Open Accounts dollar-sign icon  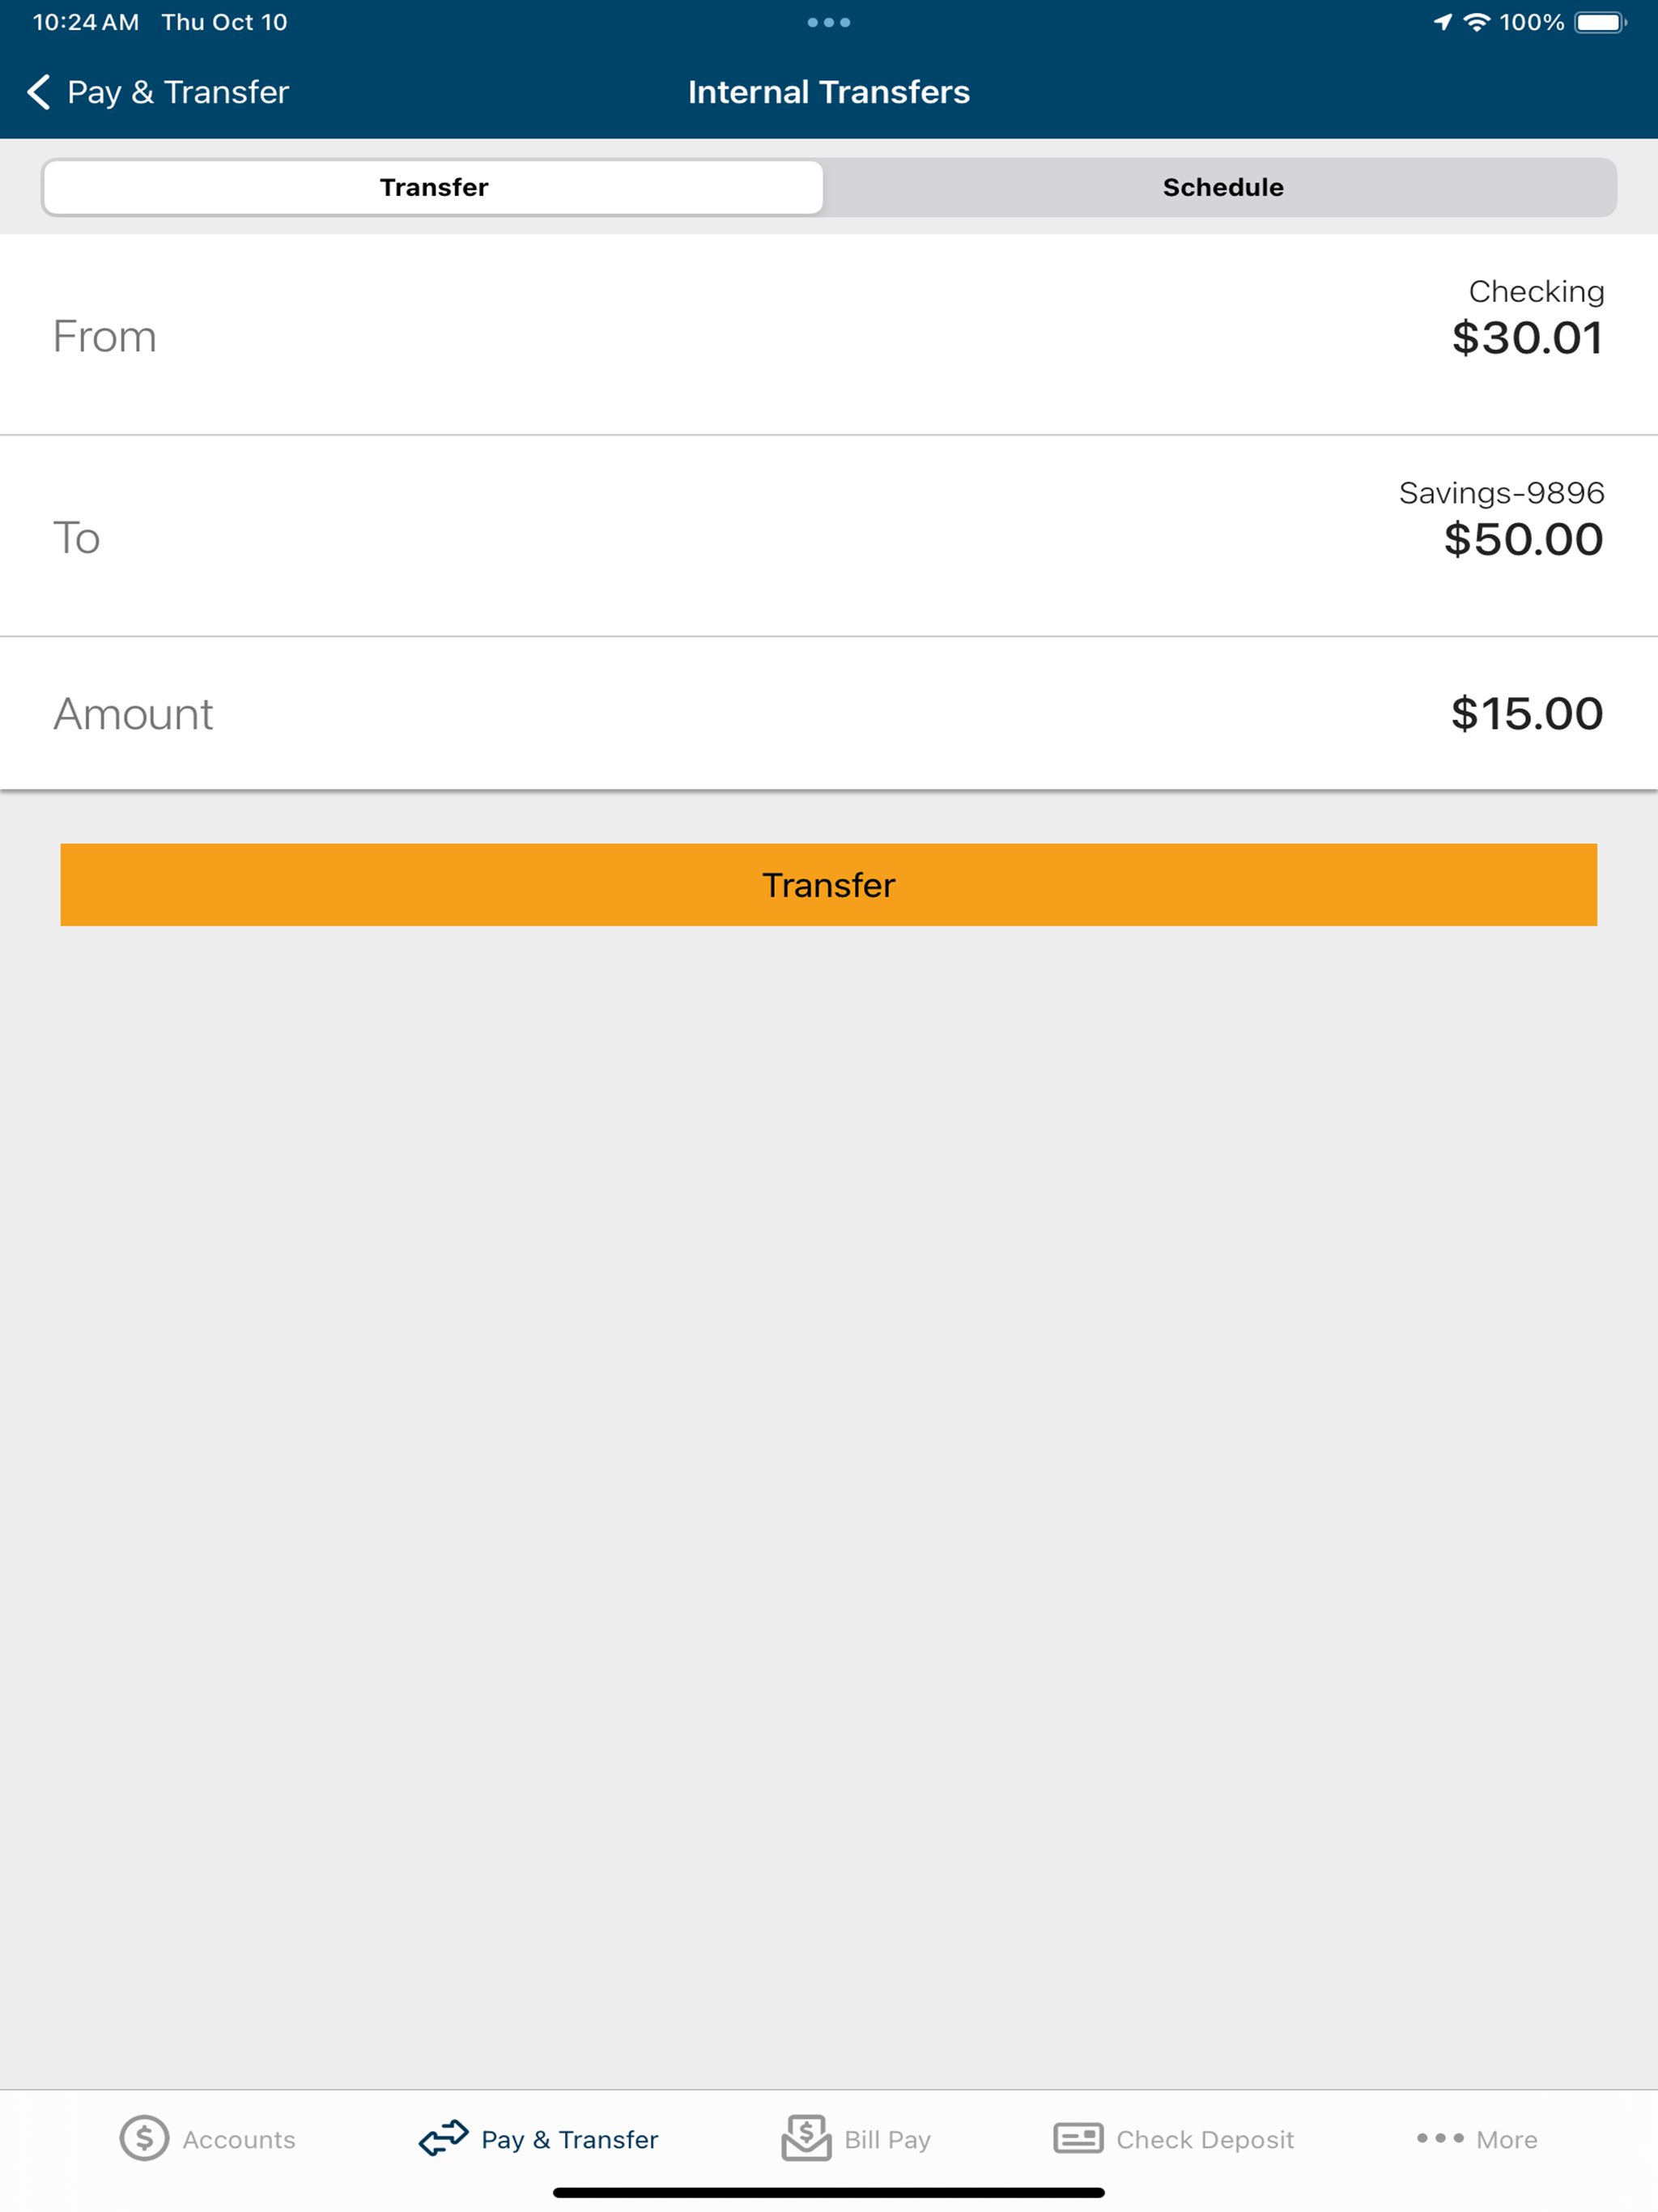[144, 2138]
